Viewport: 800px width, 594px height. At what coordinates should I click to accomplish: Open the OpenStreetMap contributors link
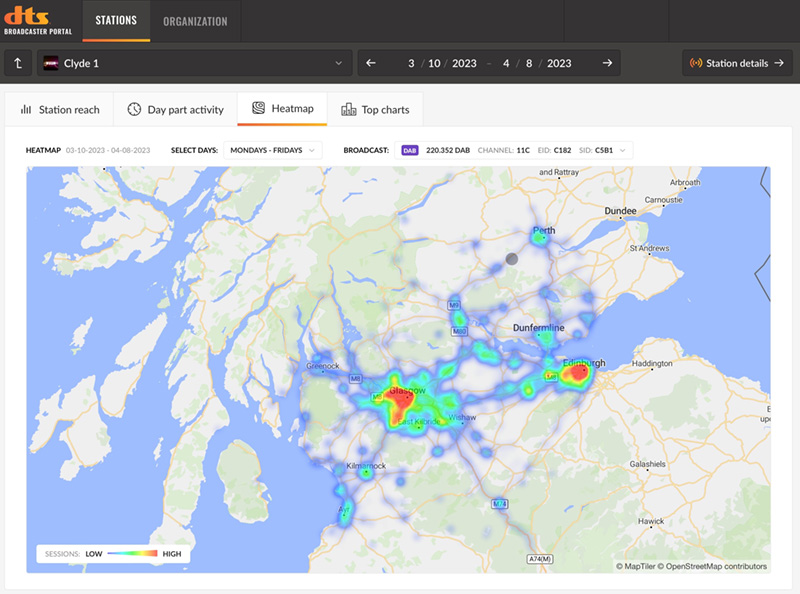pyautogui.click(x=718, y=566)
